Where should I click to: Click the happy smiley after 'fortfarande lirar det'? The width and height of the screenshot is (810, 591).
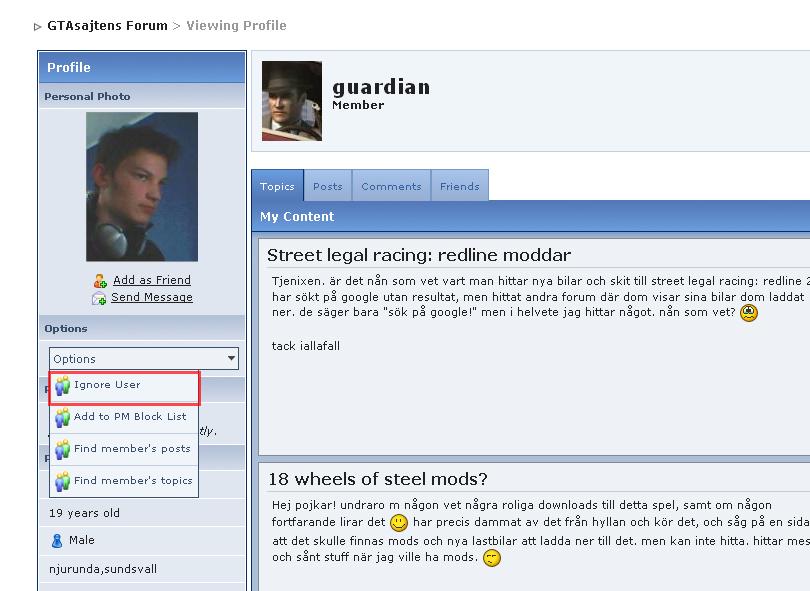(x=398, y=523)
